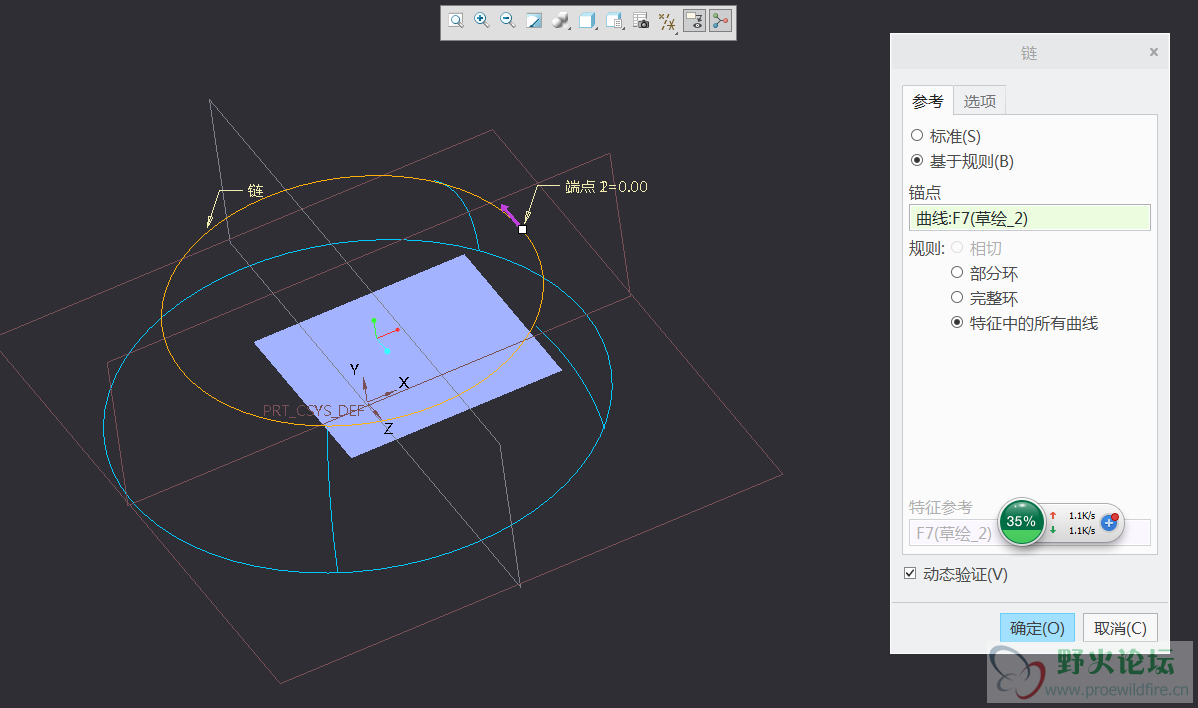Click the blue rectangular surface in the model
The width and height of the screenshot is (1198, 708).
(x=408, y=357)
